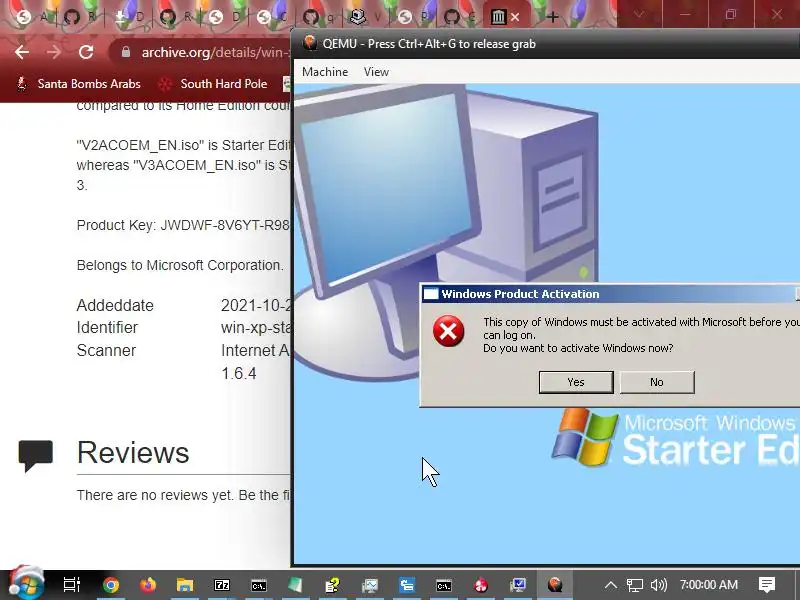Open Task View on the taskbar
The width and height of the screenshot is (800, 600).
pos(71,585)
